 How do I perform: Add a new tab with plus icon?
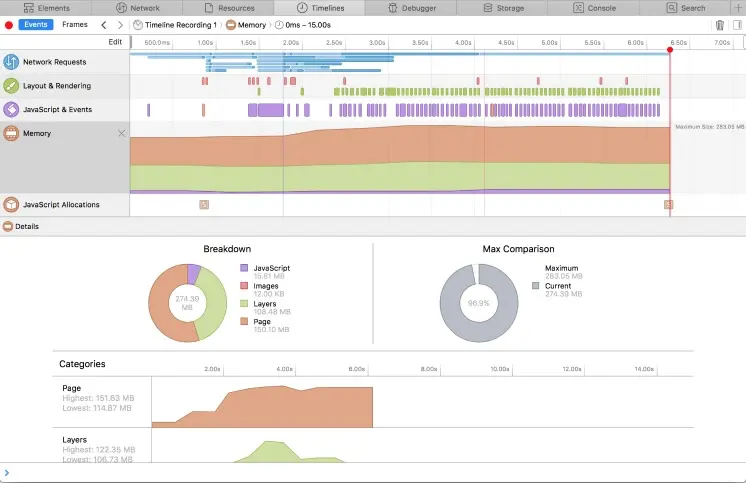[x=738, y=8]
